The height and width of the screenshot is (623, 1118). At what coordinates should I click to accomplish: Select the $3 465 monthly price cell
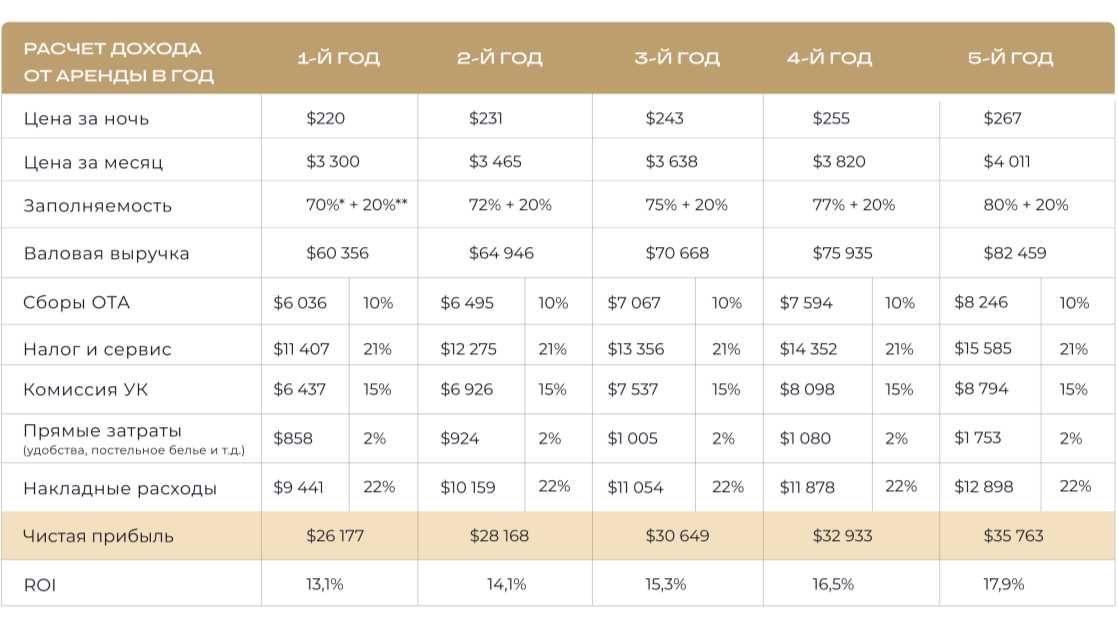coord(495,162)
